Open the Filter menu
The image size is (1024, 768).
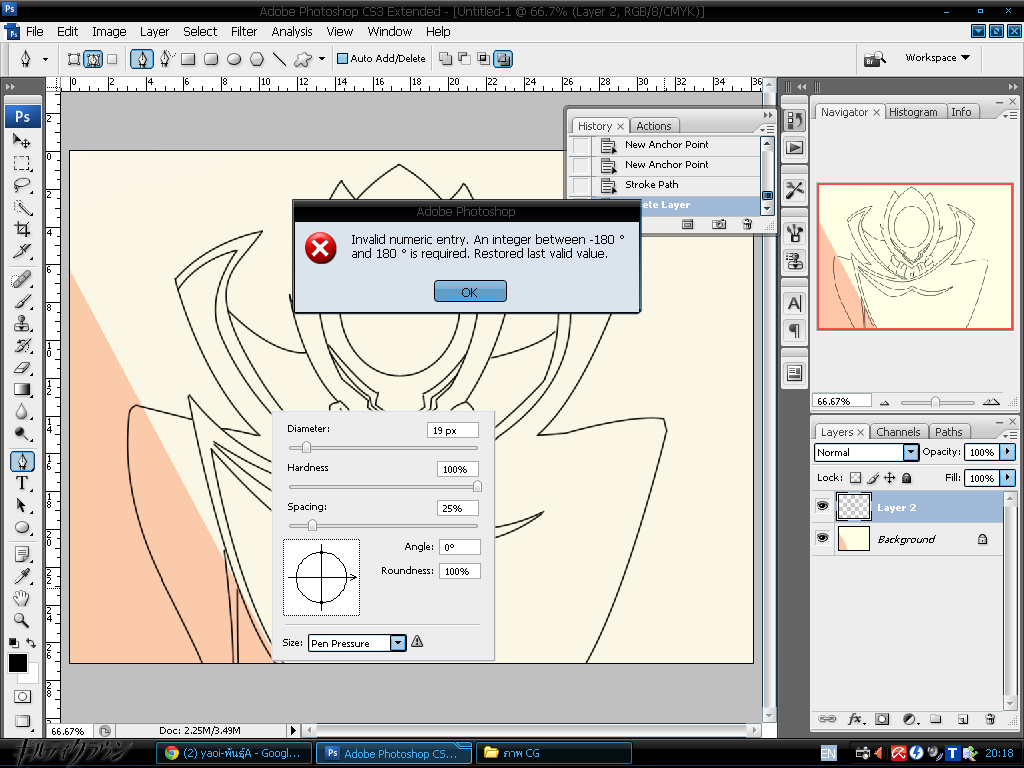(x=244, y=31)
